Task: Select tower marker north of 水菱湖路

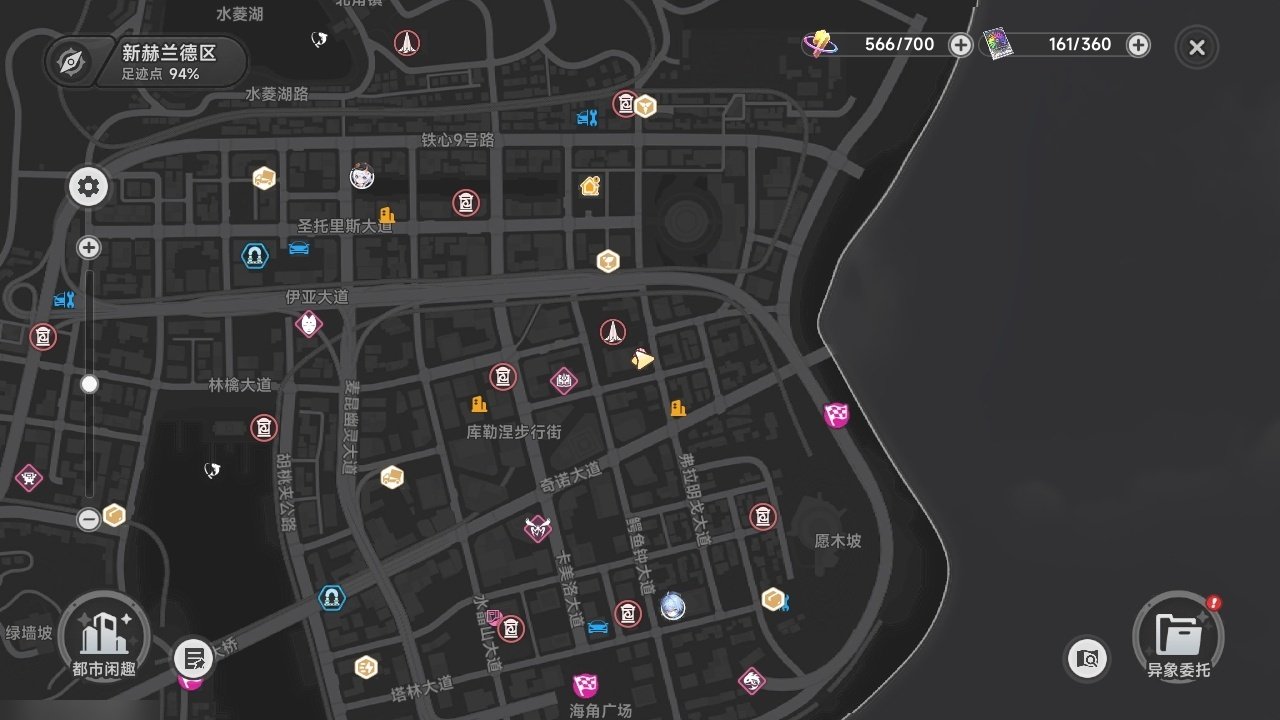Action: [x=406, y=43]
